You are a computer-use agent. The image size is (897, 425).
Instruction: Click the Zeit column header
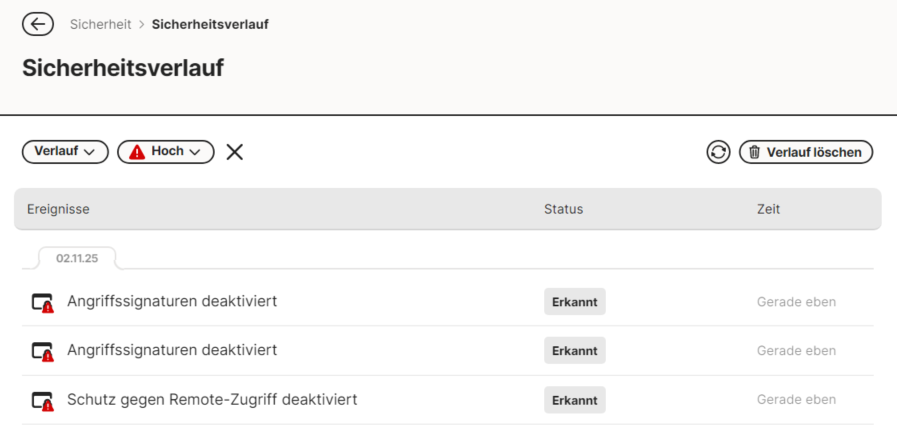(x=768, y=209)
